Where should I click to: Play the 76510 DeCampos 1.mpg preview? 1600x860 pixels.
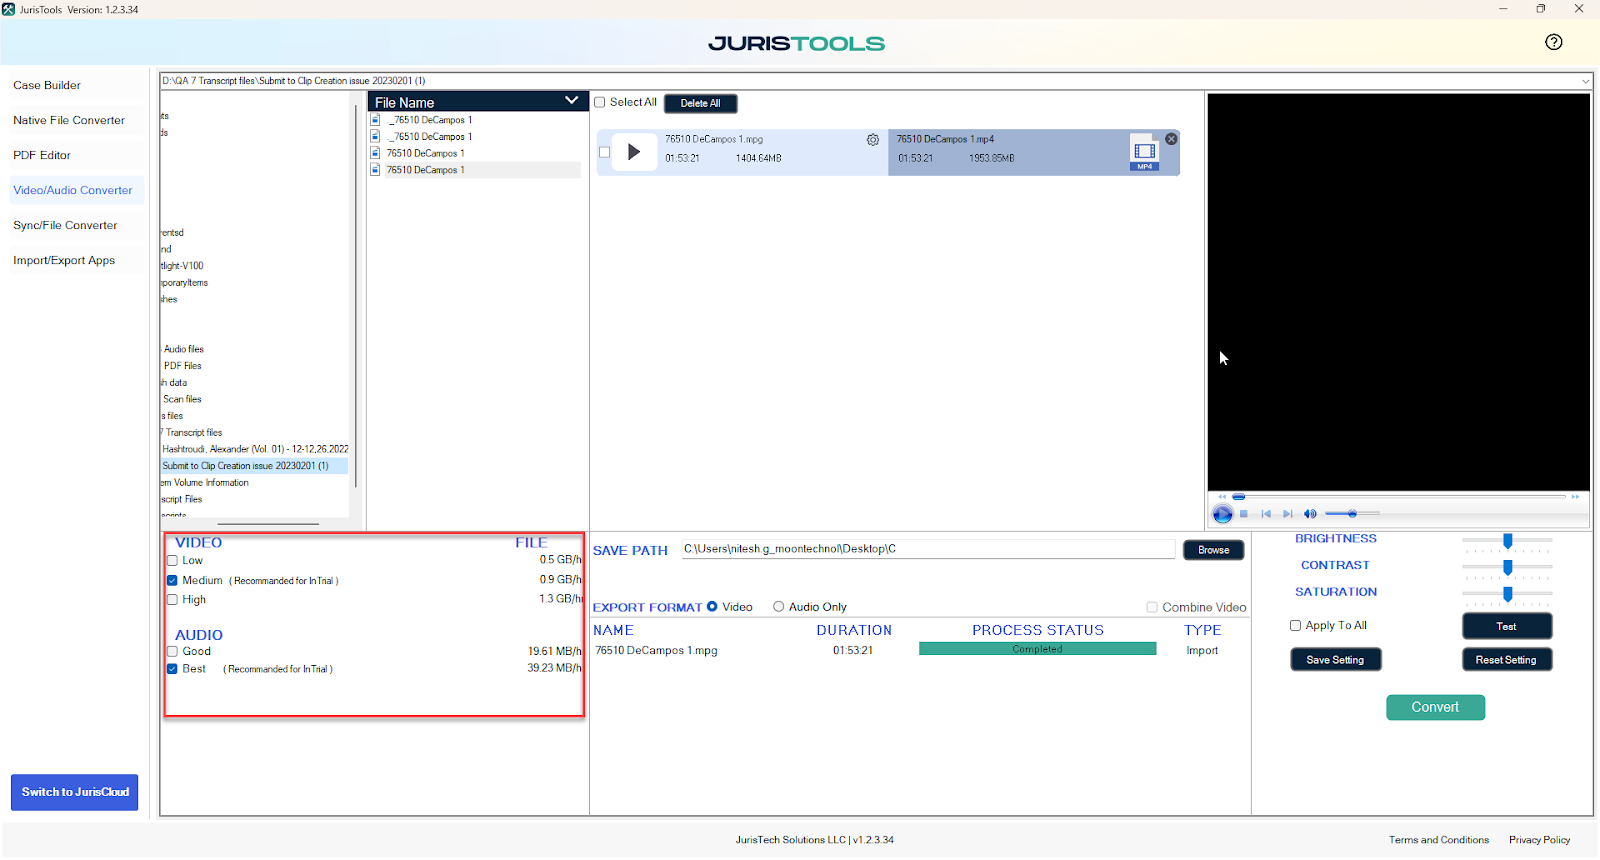click(x=634, y=152)
